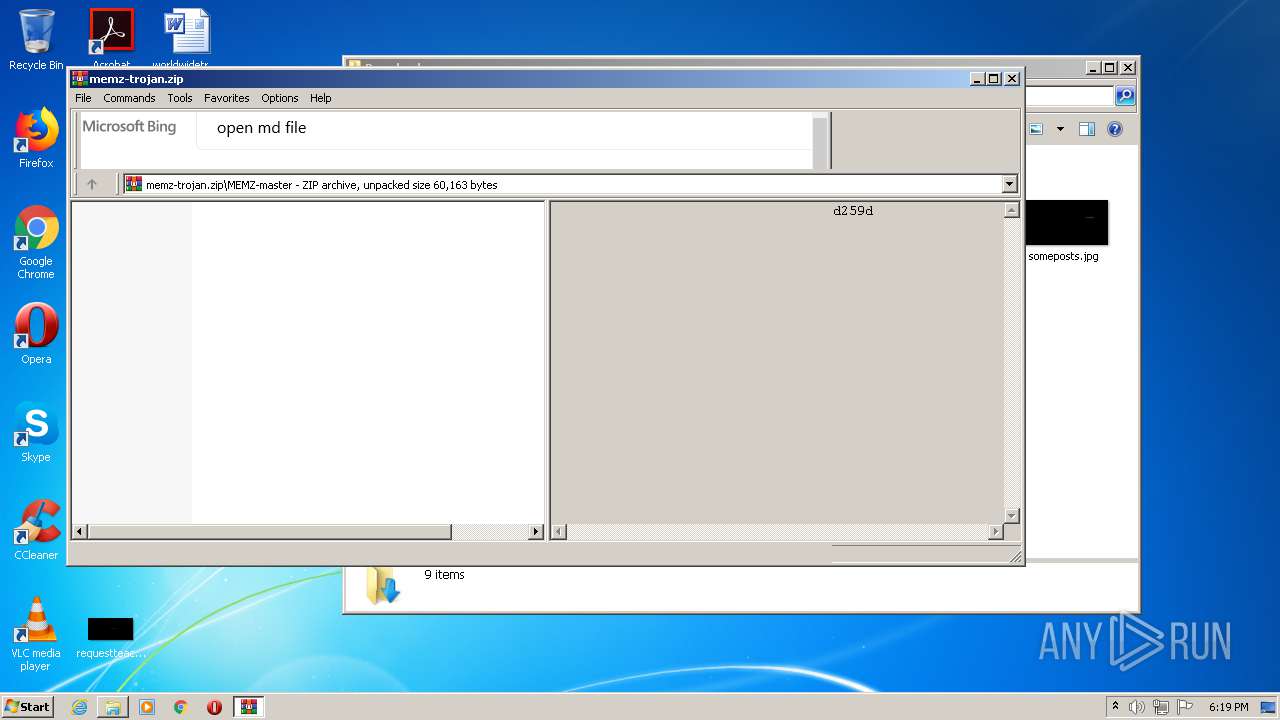Click the Downloads folder icon in details pane
Viewport: 1280px width, 720px height.
[x=382, y=584]
